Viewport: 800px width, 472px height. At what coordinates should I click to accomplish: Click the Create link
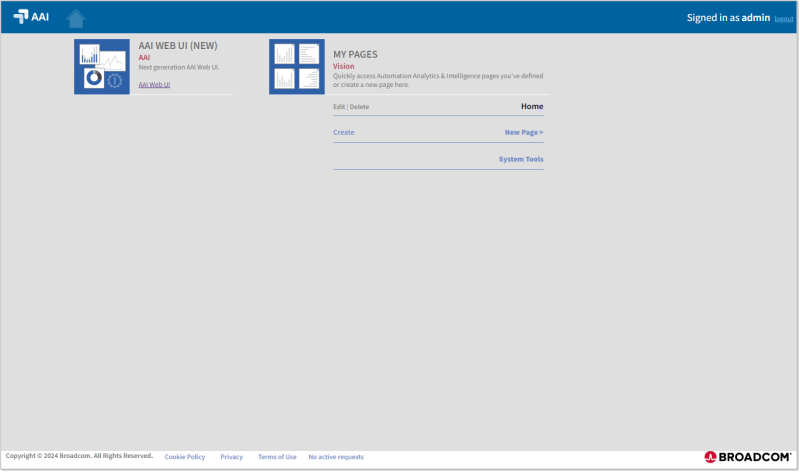coord(343,132)
